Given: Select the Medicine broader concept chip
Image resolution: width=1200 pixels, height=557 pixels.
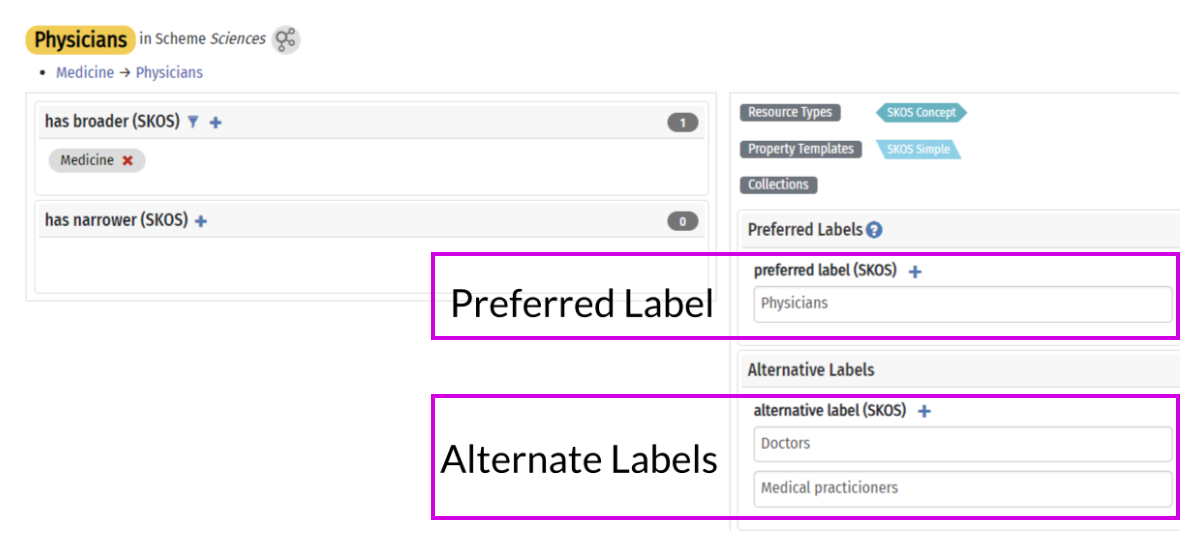Looking at the screenshot, I should coord(87,160).
